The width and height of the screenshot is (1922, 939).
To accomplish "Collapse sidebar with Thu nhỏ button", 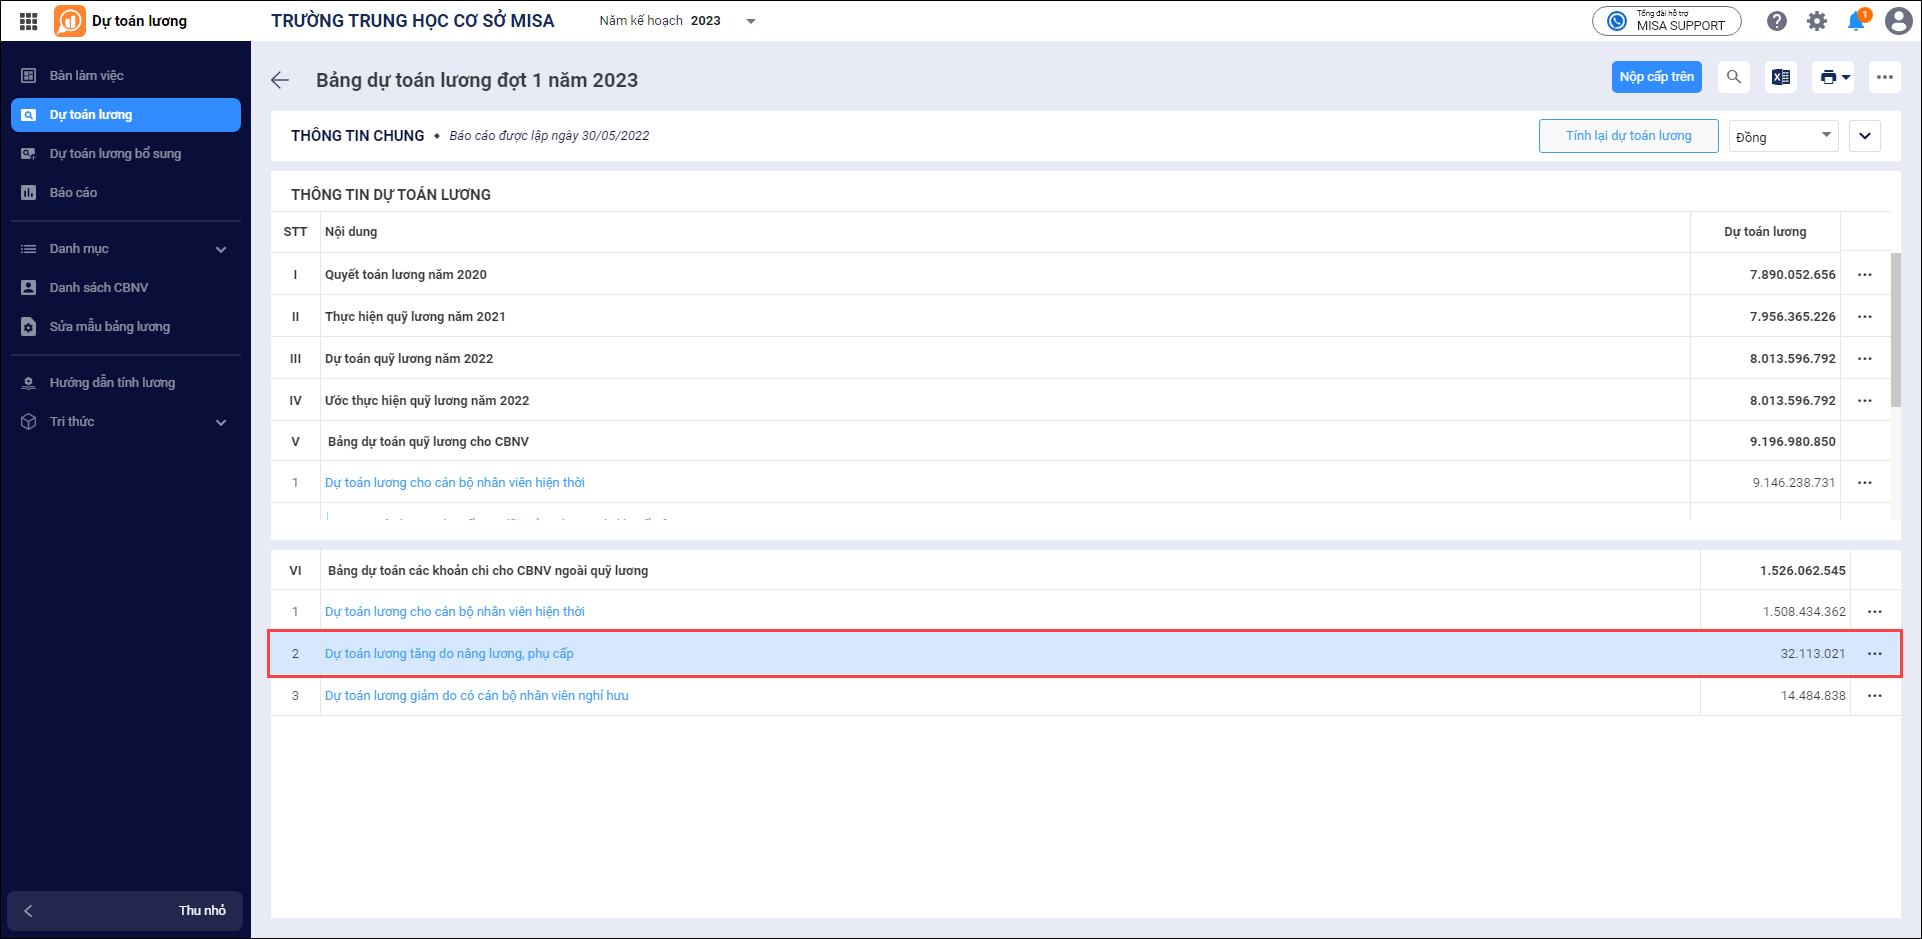I will point(125,911).
